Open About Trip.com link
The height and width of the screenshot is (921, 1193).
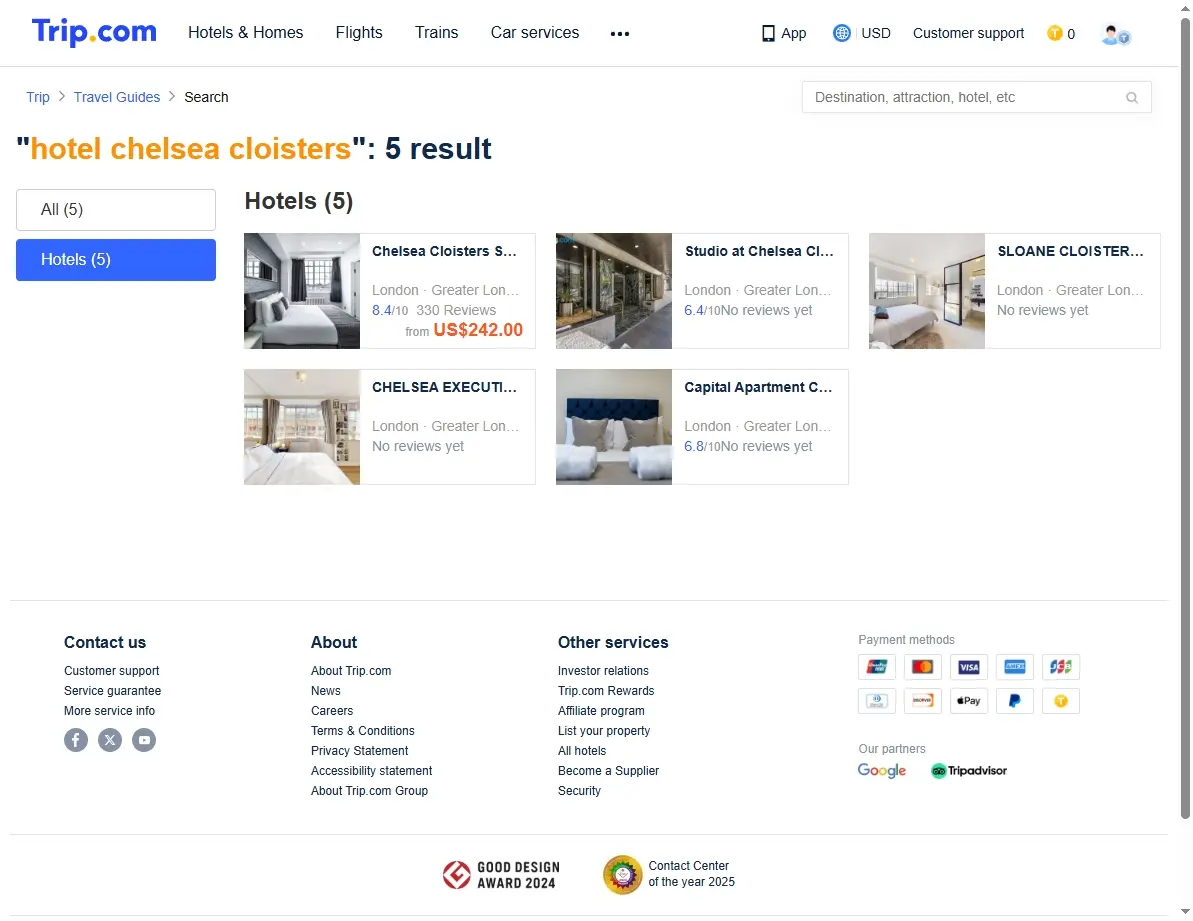pyautogui.click(x=351, y=671)
